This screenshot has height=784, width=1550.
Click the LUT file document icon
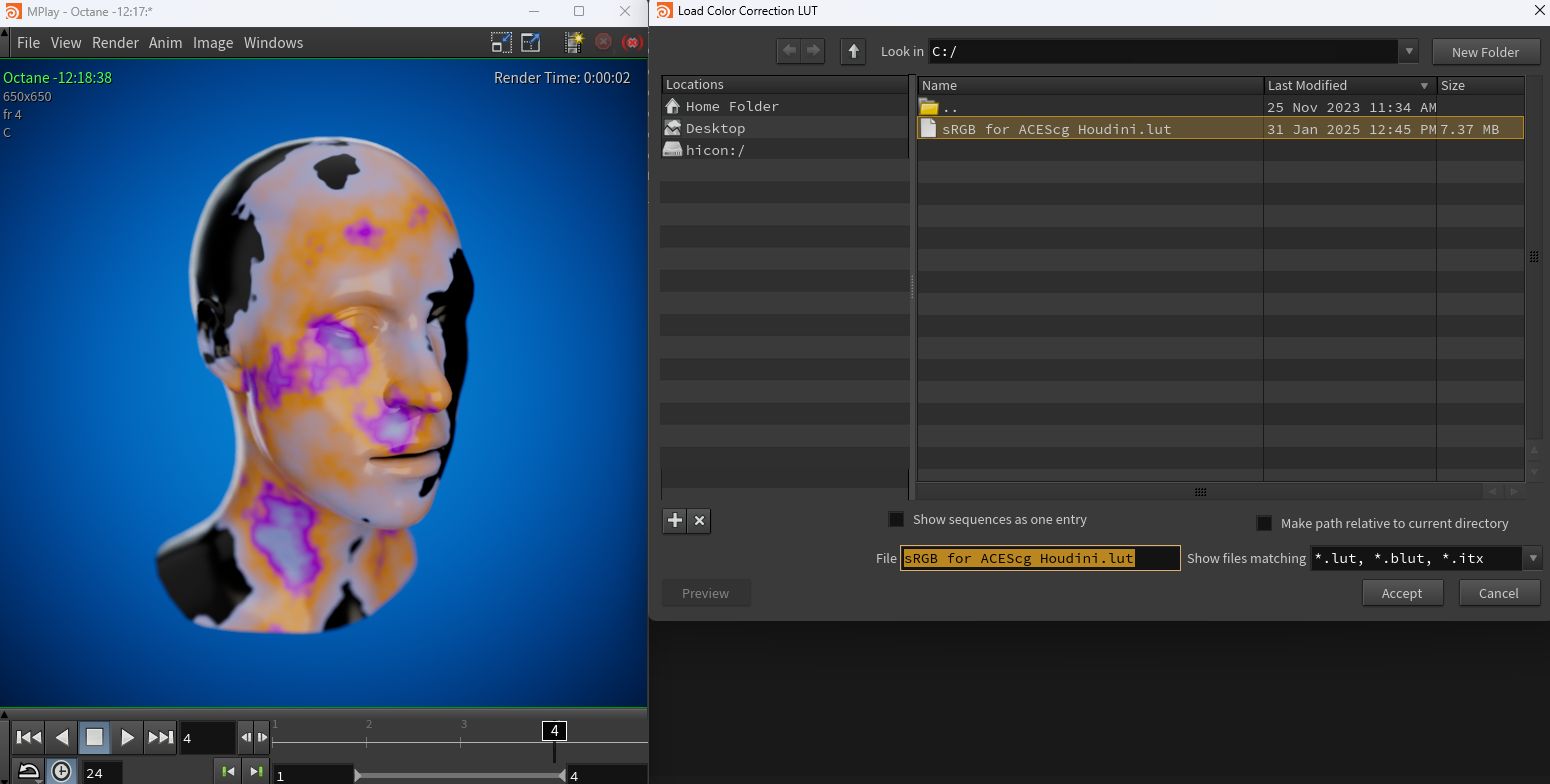pyautogui.click(x=928, y=128)
